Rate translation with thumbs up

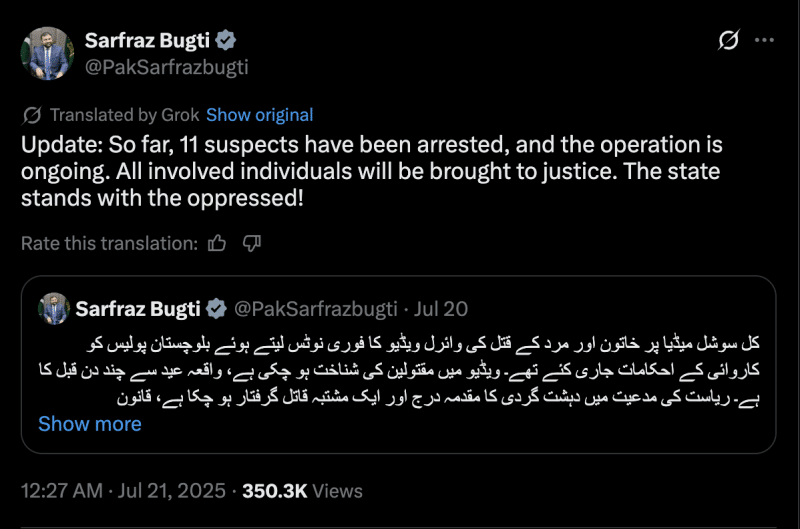(x=217, y=242)
